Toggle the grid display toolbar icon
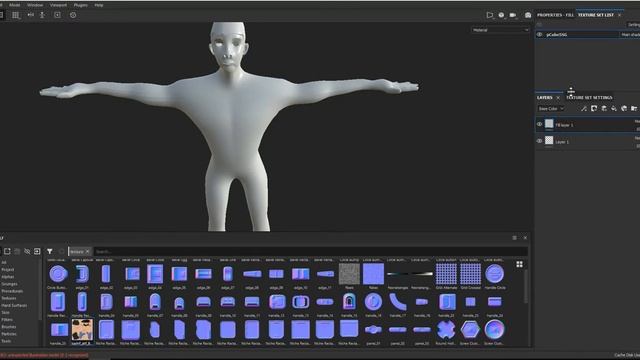Viewport: 640px width, 360px height. (x=16, y=15)
